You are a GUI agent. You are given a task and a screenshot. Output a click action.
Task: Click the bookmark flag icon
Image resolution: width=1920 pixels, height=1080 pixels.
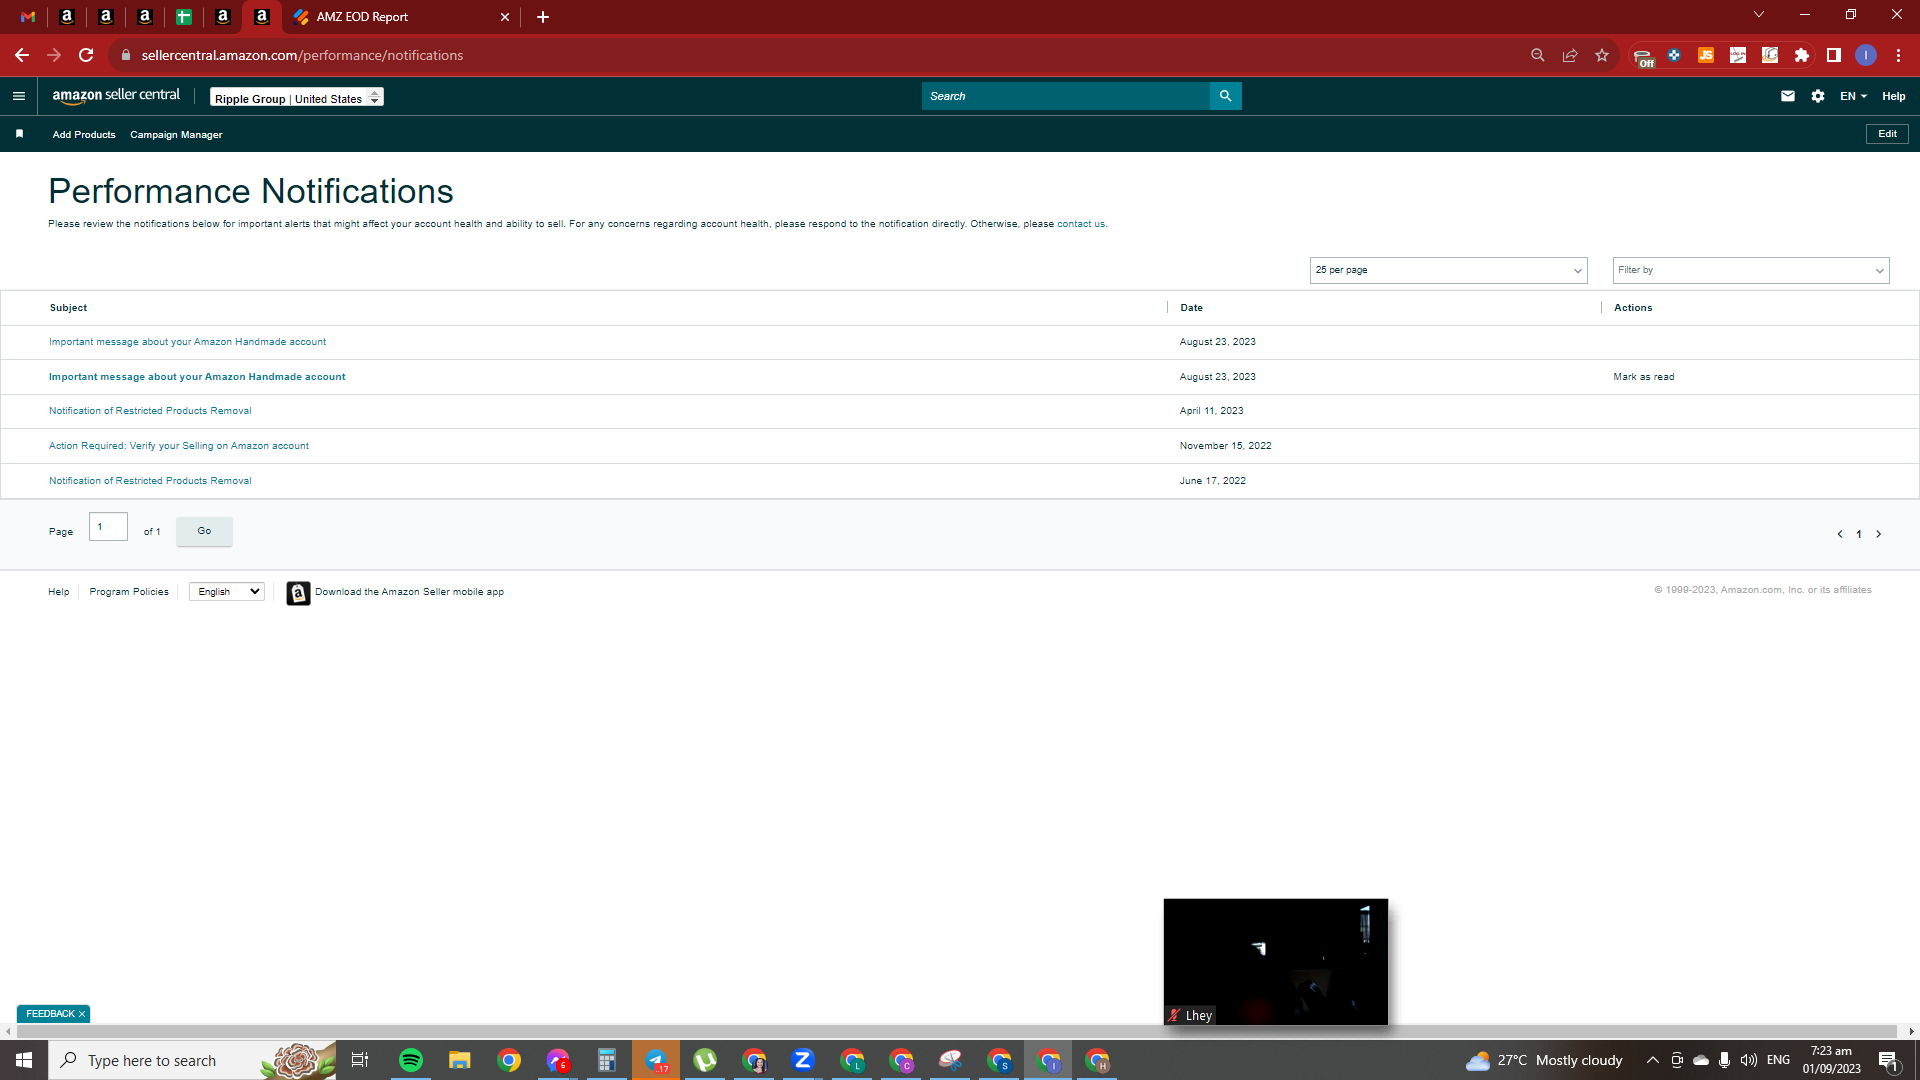(x=19, y=134)
